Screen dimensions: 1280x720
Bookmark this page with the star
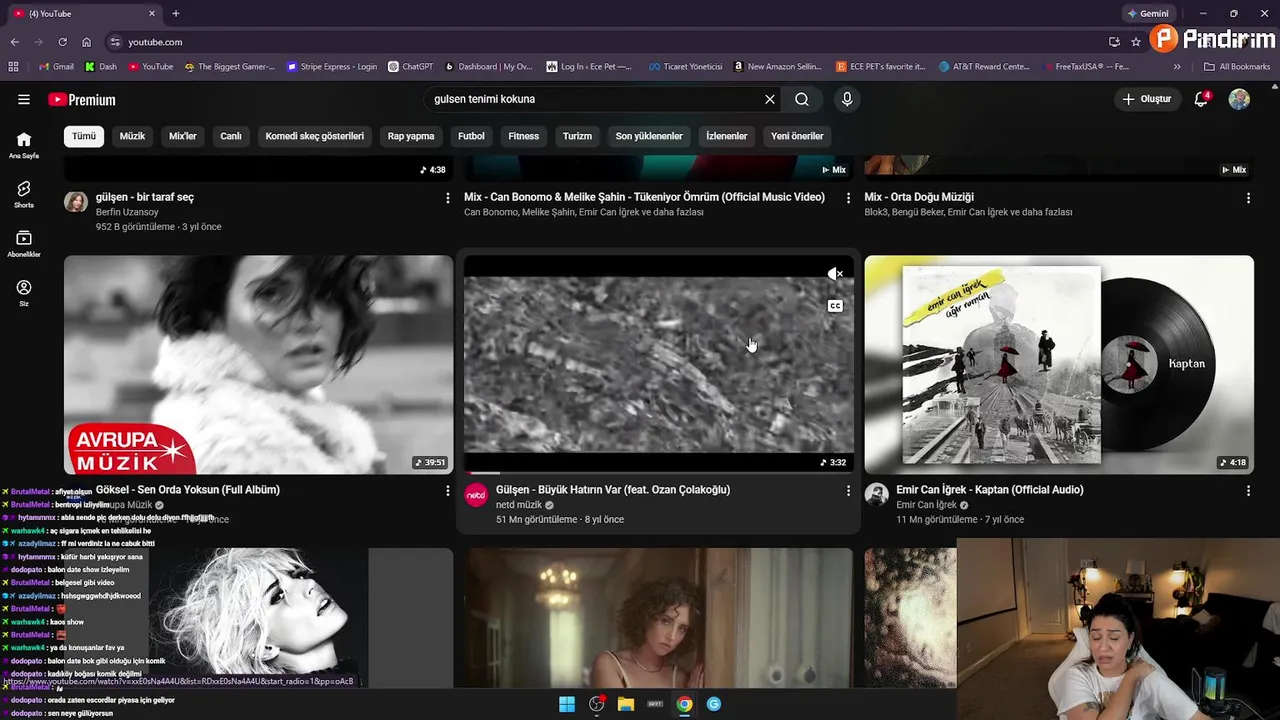click(1136, 42)
